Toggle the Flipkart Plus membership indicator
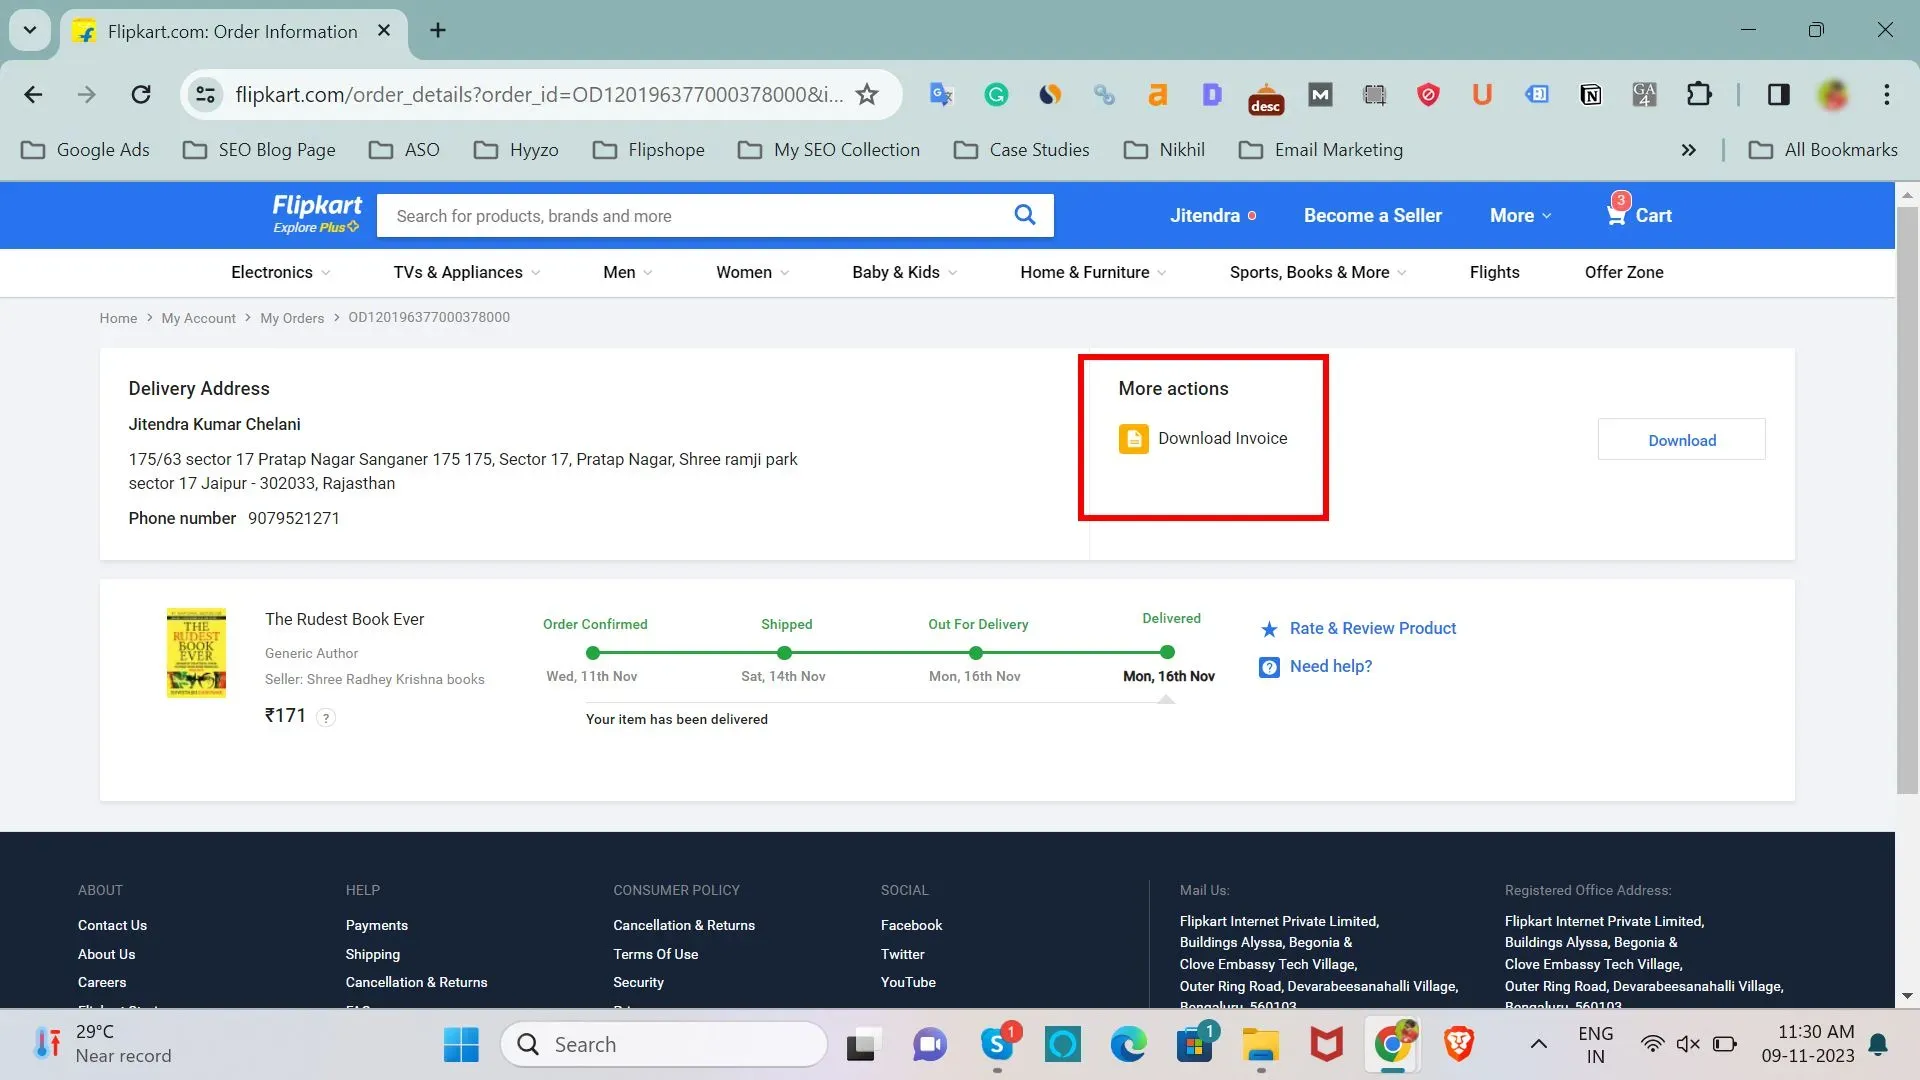 point(315,229)
